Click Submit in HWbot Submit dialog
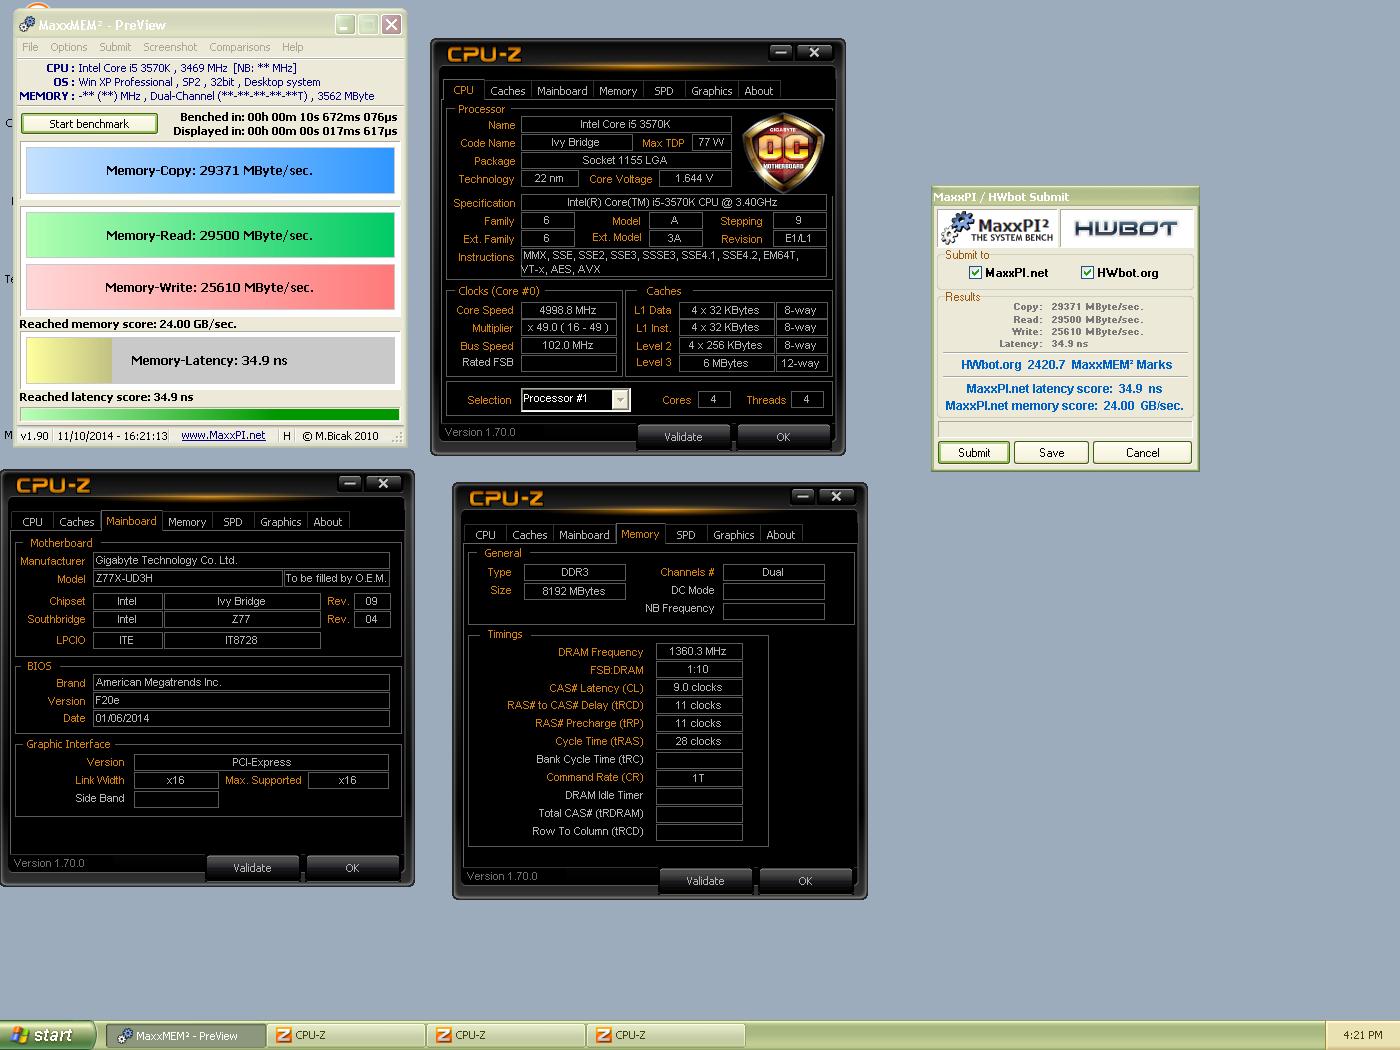Screen dimensions: 1400x1050 click(974, 453)
